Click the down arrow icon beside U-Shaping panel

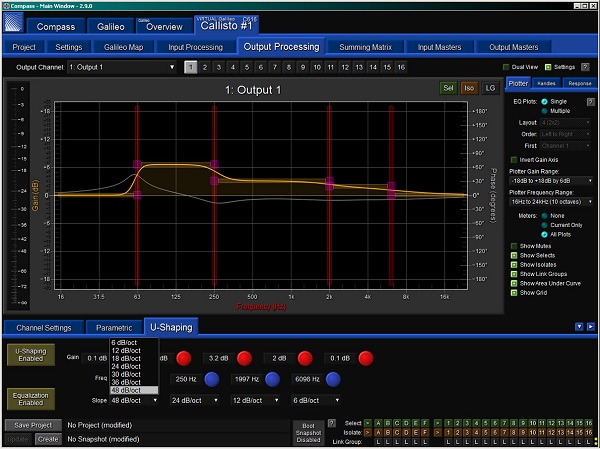[x=579, y=327]
